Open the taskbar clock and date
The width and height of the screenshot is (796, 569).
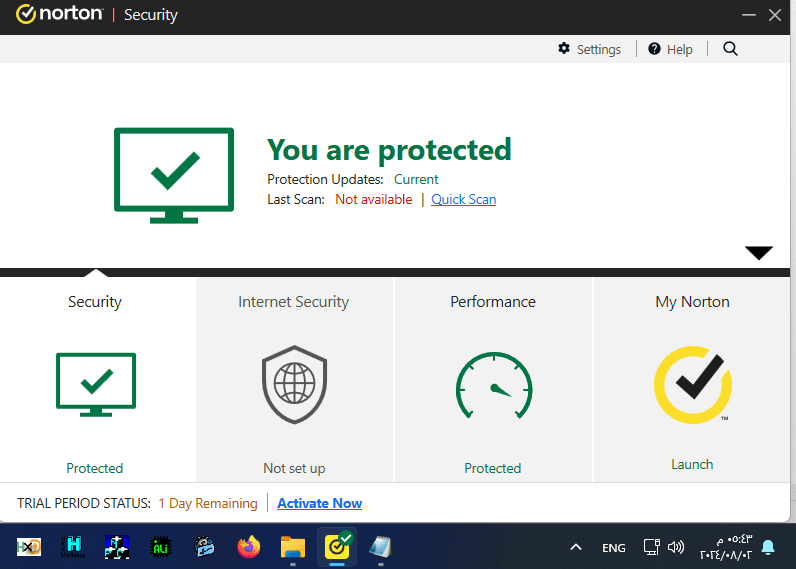[x=726, y=547]
